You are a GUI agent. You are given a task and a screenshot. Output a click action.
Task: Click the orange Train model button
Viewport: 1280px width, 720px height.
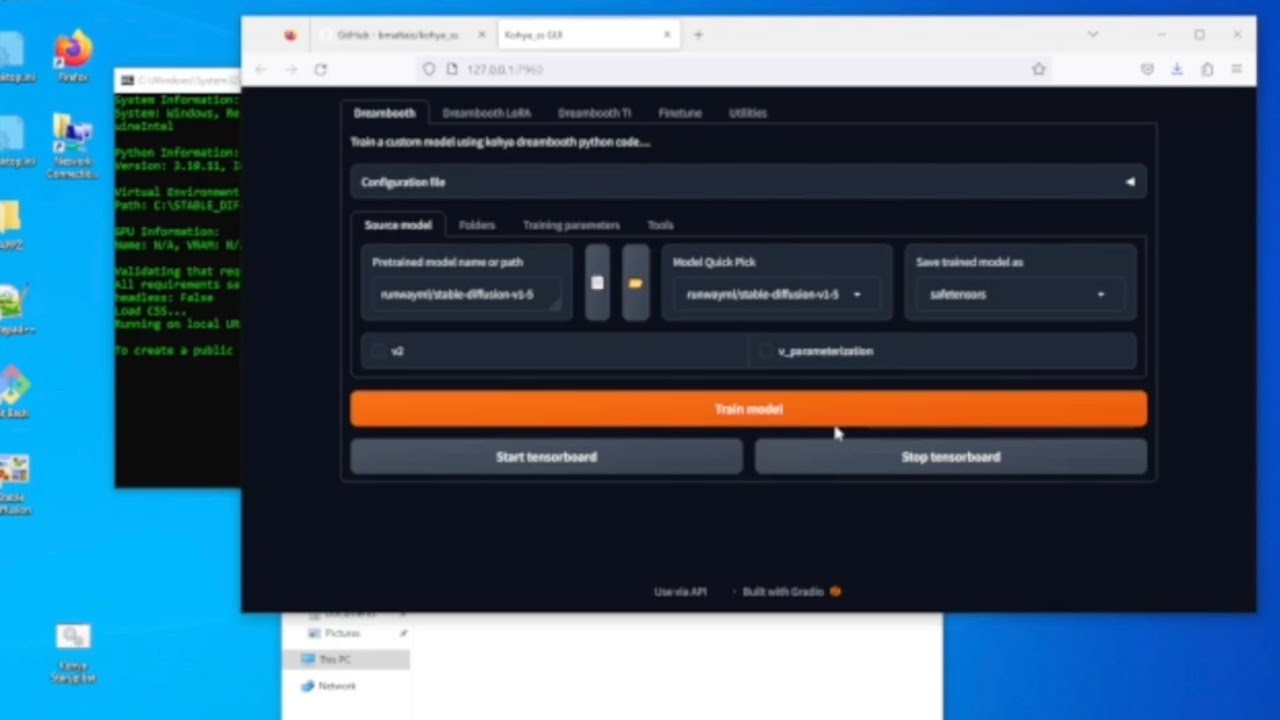tap(748, 409)
